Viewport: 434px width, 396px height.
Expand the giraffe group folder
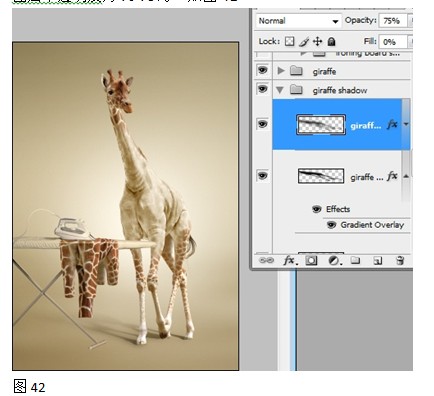pyautogui.click(x=281, y=71)
